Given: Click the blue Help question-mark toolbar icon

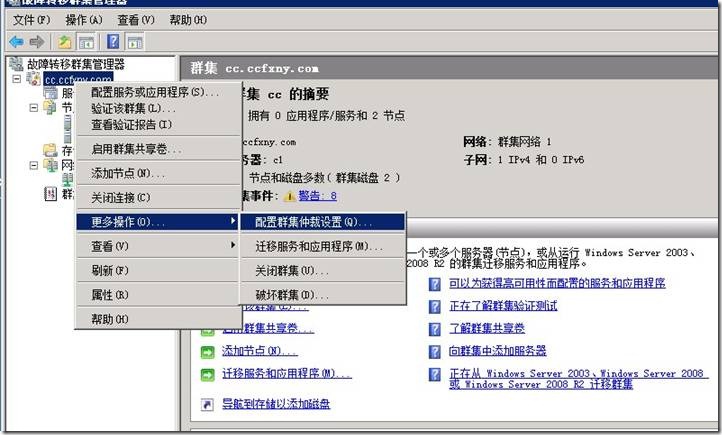Looking at the screenshot, I should pos(113,42).
